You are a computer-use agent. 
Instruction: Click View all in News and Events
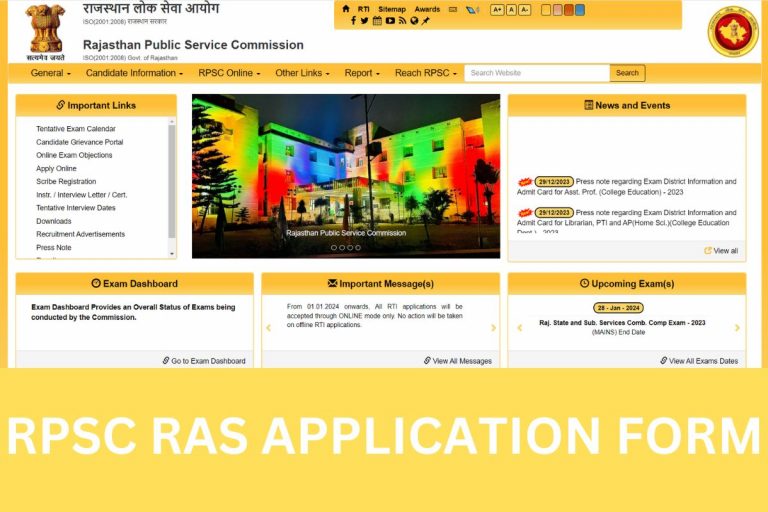(x=721, y=251)
